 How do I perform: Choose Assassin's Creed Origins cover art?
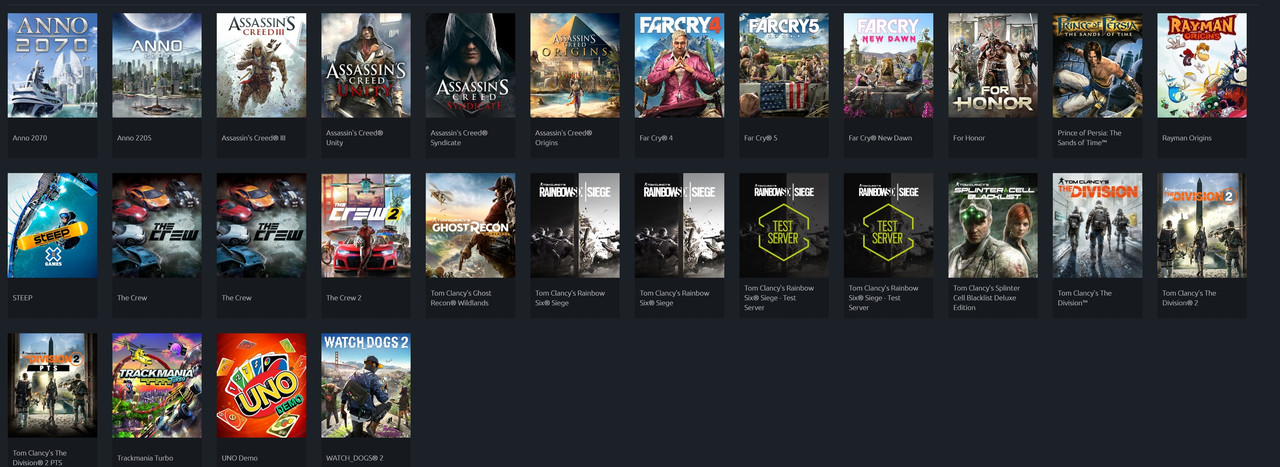(x=575, y=65)
